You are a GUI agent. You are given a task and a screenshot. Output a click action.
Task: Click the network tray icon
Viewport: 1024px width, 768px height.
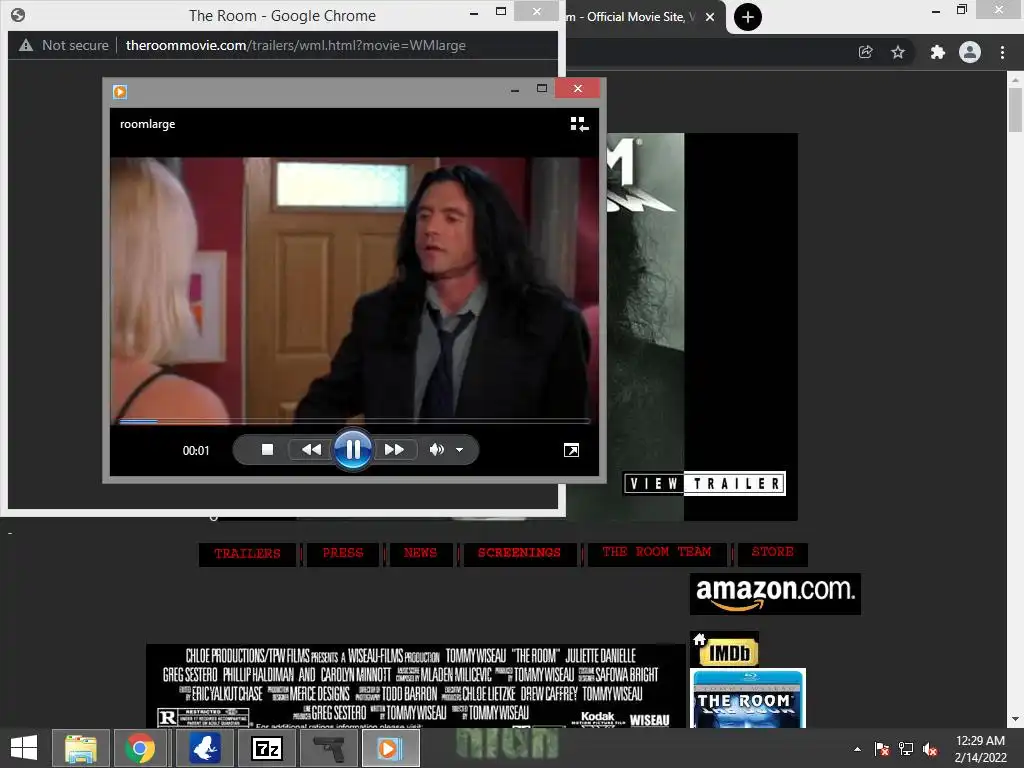(x=906, y=749)
